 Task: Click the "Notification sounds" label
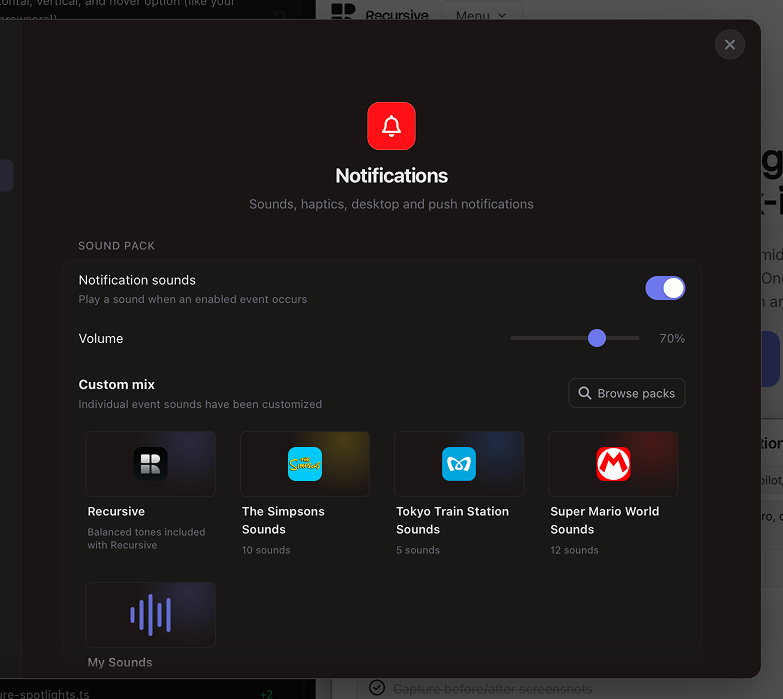point(137,280)
